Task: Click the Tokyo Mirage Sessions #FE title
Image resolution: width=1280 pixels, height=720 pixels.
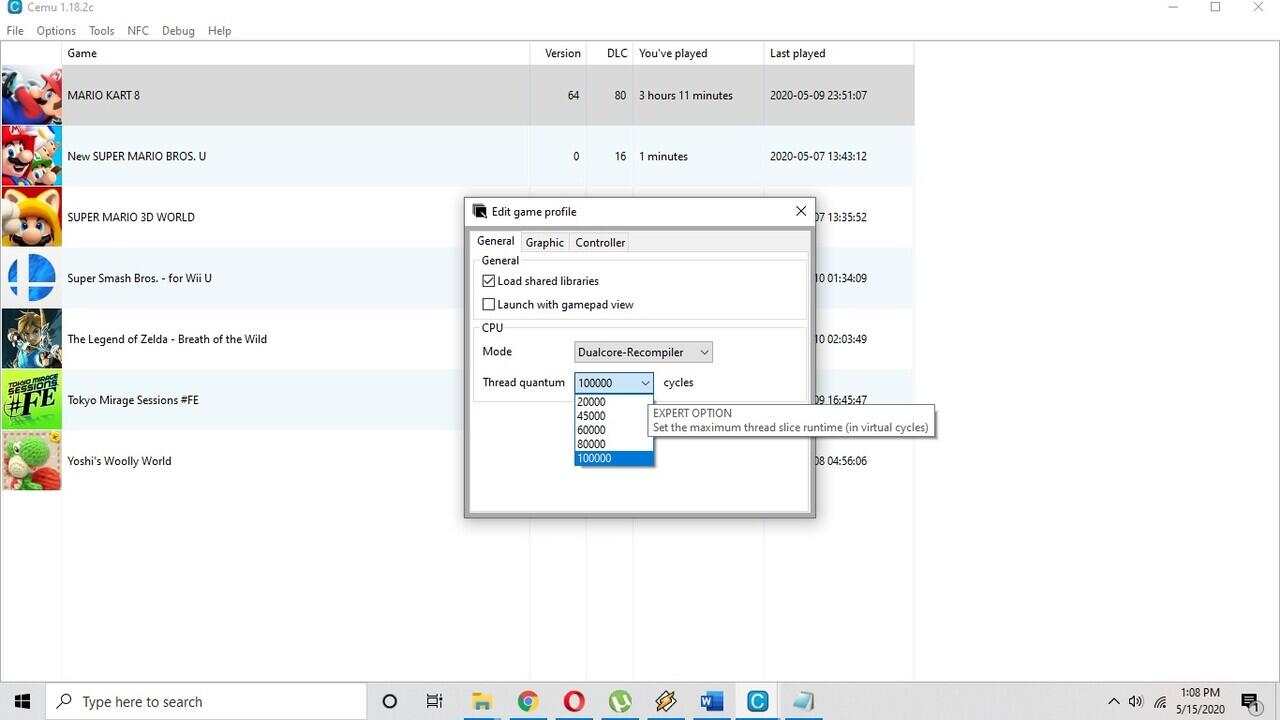Action: tap(133, 400)
